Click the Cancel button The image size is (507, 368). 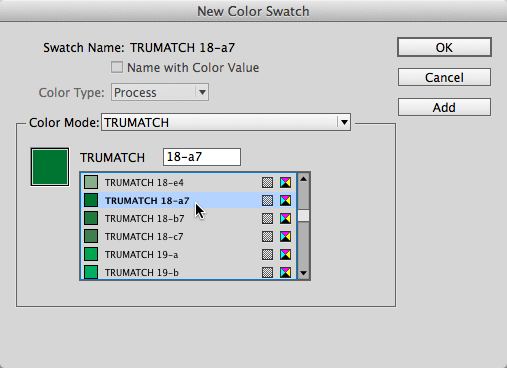444,77
